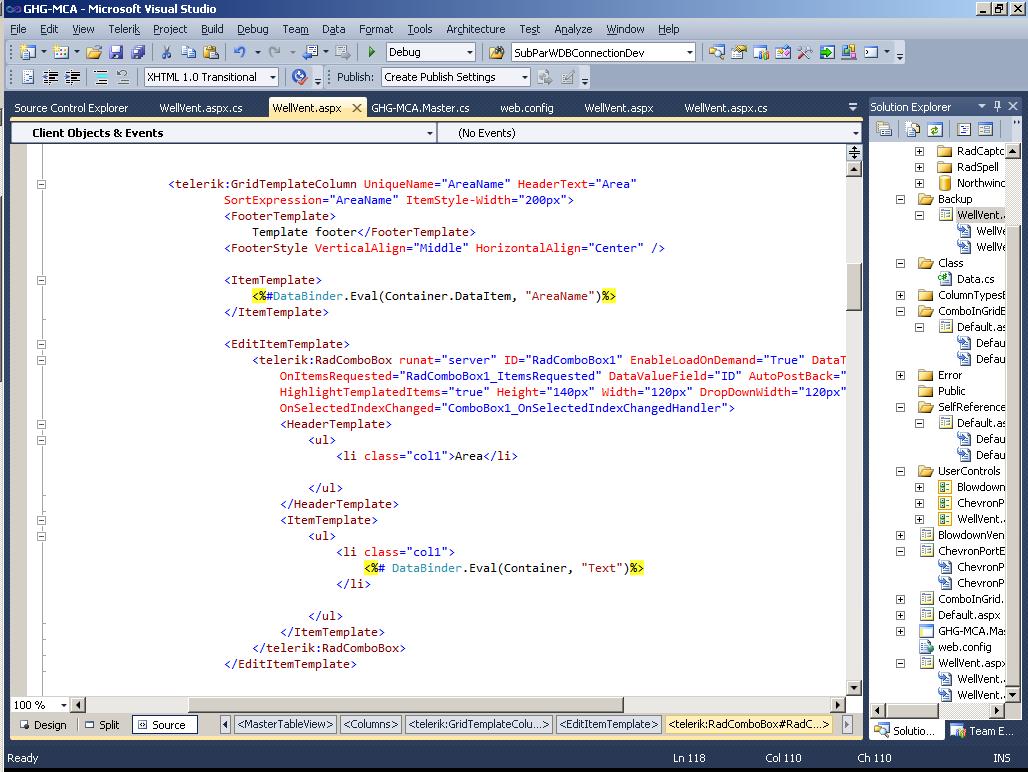
Task: Open the Debug configuration dropdown
Action: (x=468, y=52)
